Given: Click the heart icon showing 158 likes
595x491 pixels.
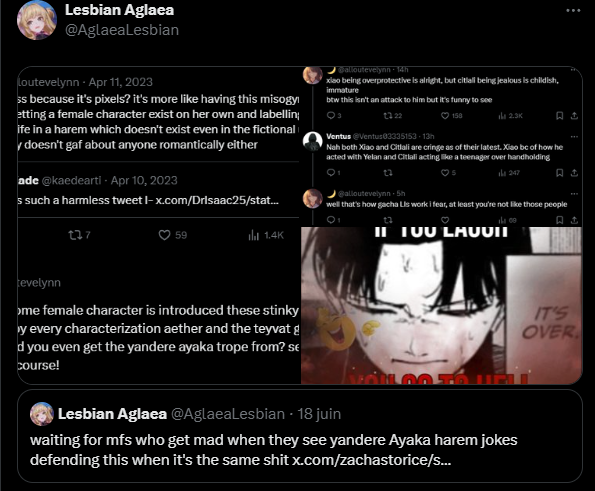Looking at the screenshot, I should (x=445, y=115).
